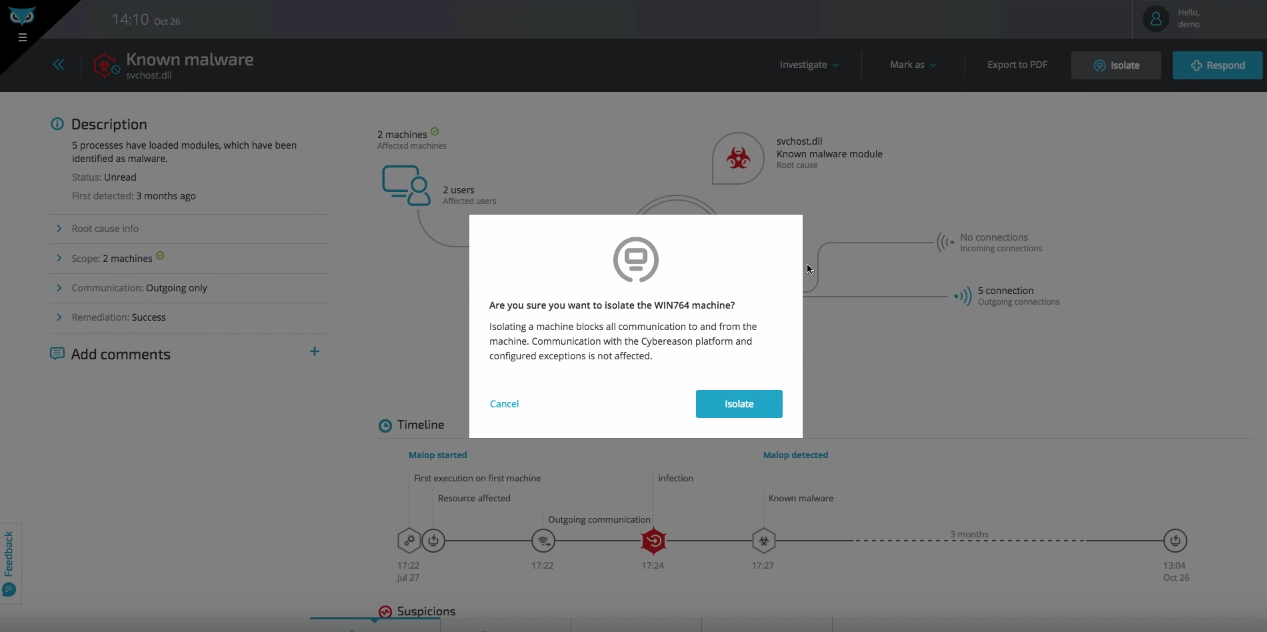Click the outgoing connections signal icon

[x=961, y=296]
